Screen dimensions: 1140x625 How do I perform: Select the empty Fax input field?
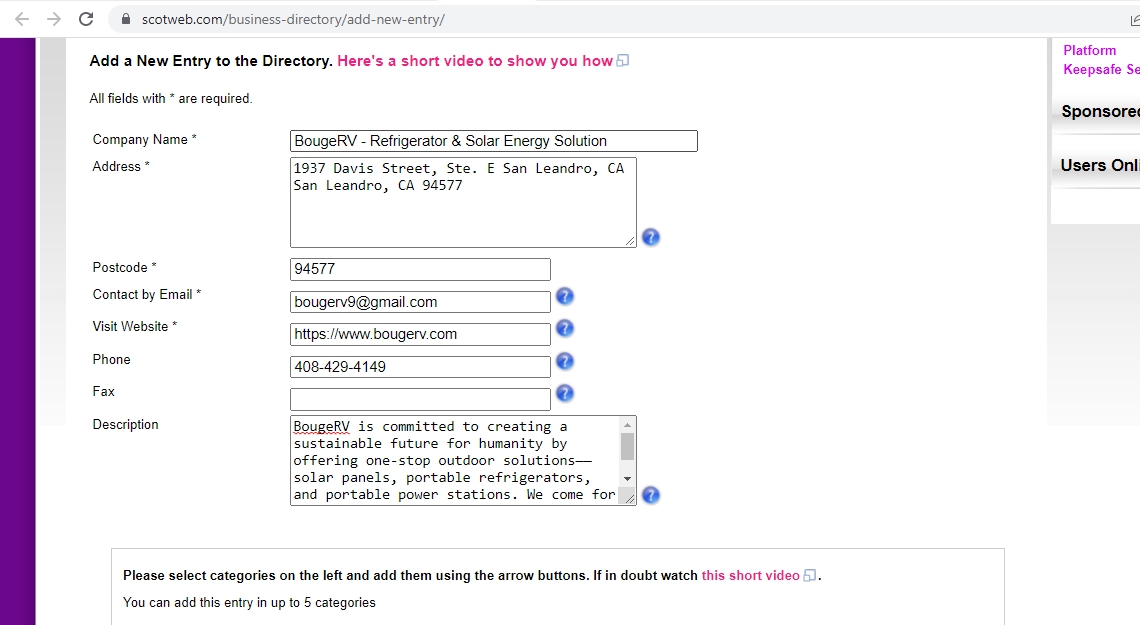tap(420, 399)
